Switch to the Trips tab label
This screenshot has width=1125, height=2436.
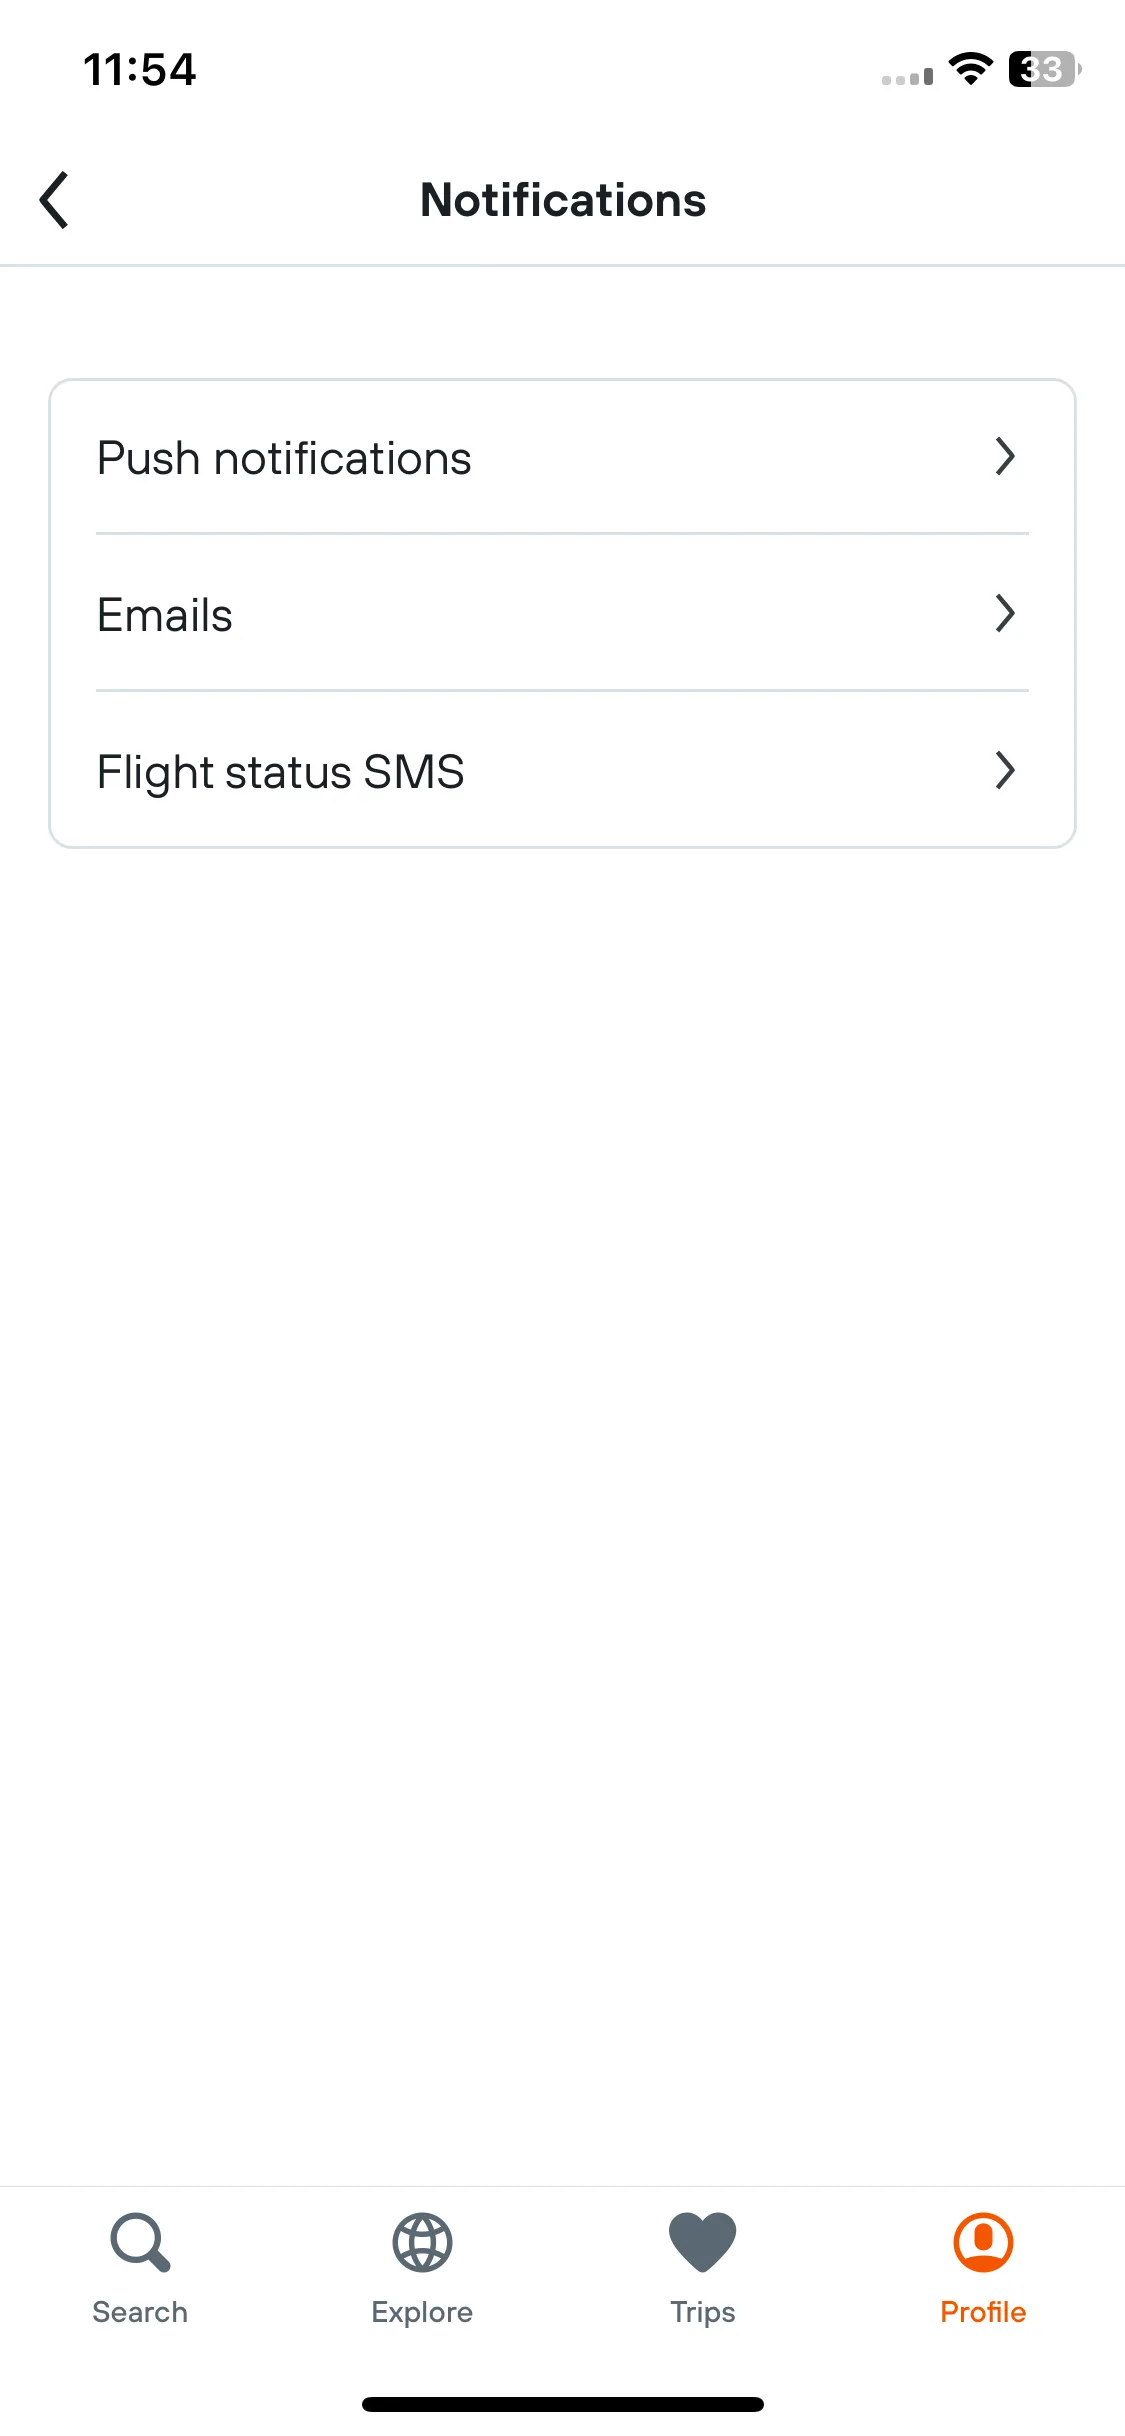click(703, 2313)
